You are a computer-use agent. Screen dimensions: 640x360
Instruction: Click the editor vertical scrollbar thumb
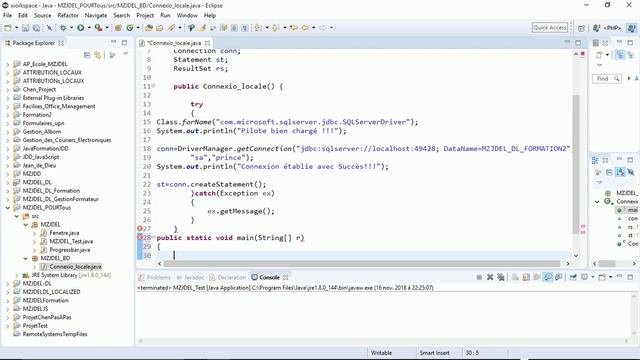click(x=576, y=164)
